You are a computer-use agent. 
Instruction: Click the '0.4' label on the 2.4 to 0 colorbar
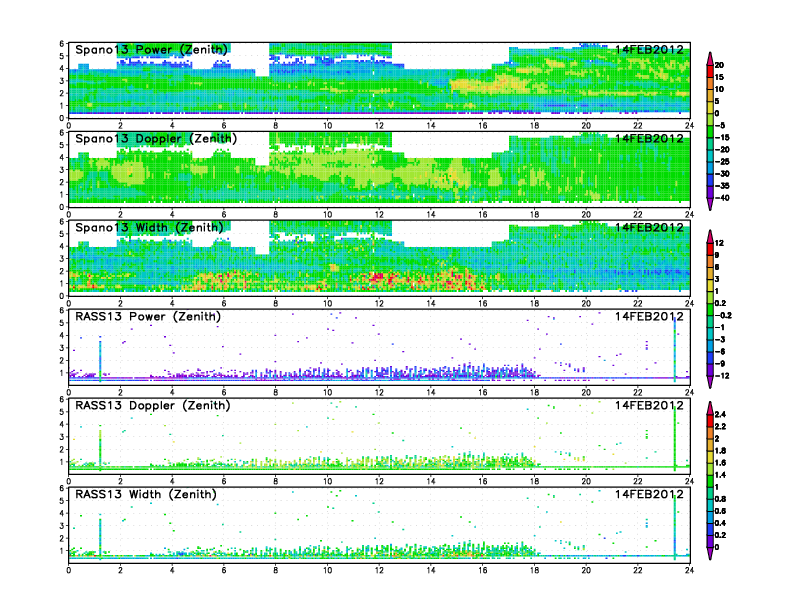pos(721,523)
